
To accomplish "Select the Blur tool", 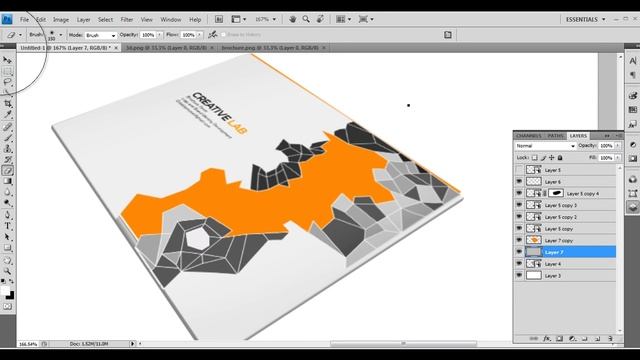I will (x=7, y=192).
